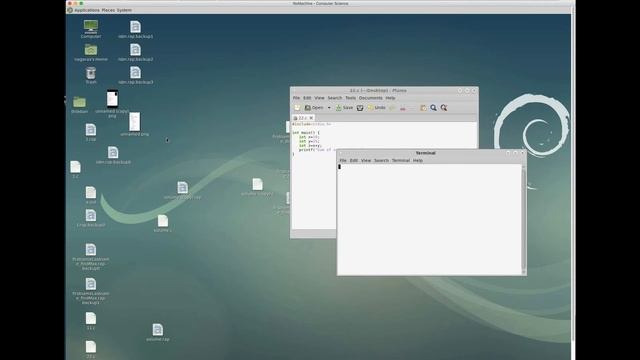Select the ndm.rap.backup1 file icon

coord(135,27)
